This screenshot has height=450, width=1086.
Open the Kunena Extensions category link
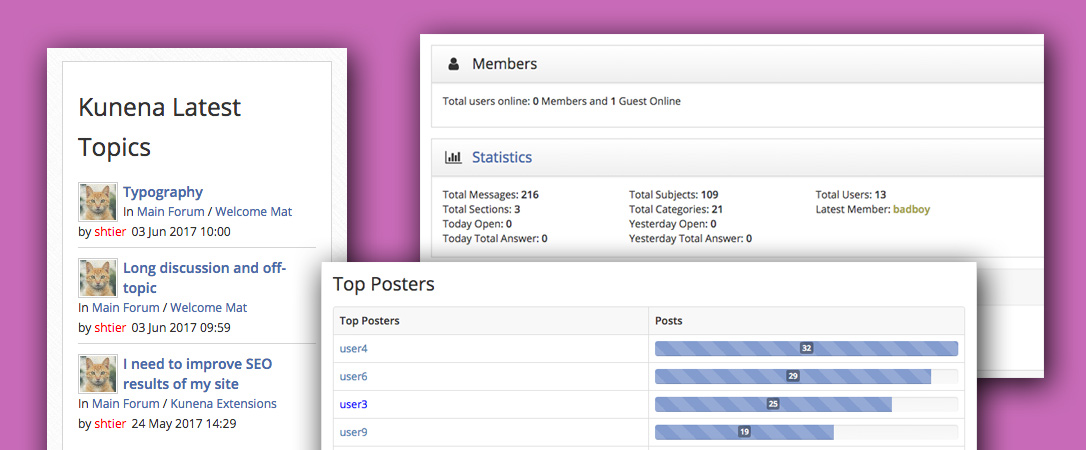click(224, 404)
